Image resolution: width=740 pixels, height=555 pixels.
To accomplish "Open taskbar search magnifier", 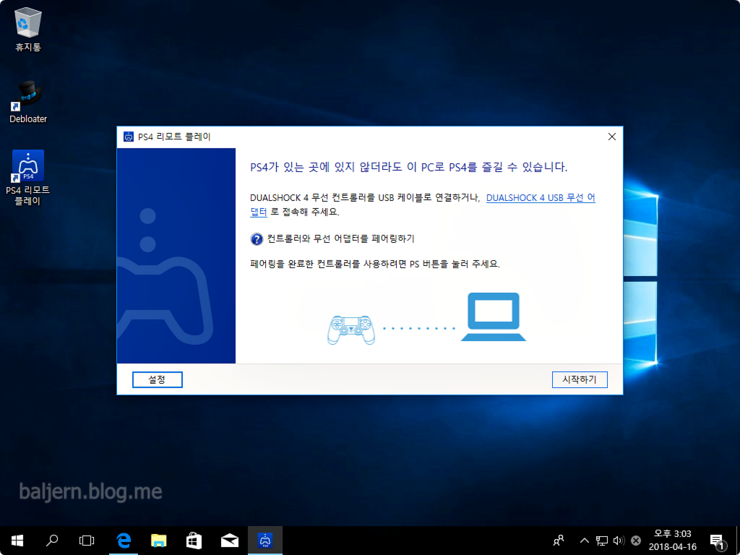I will (x=52, y=541).
